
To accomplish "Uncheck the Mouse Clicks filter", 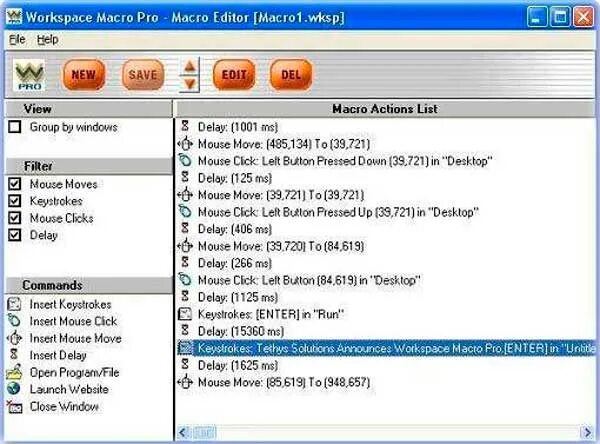I will coord(15,218).
